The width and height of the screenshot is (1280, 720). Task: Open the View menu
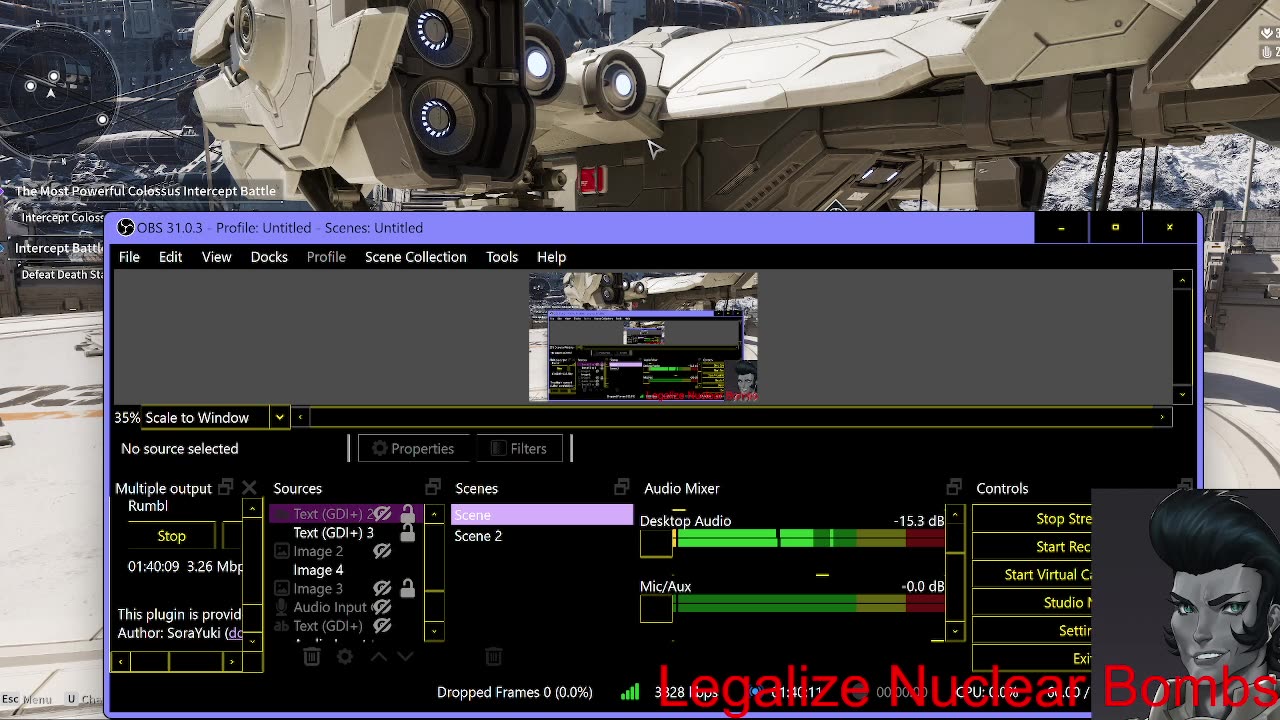click(216, 257)
